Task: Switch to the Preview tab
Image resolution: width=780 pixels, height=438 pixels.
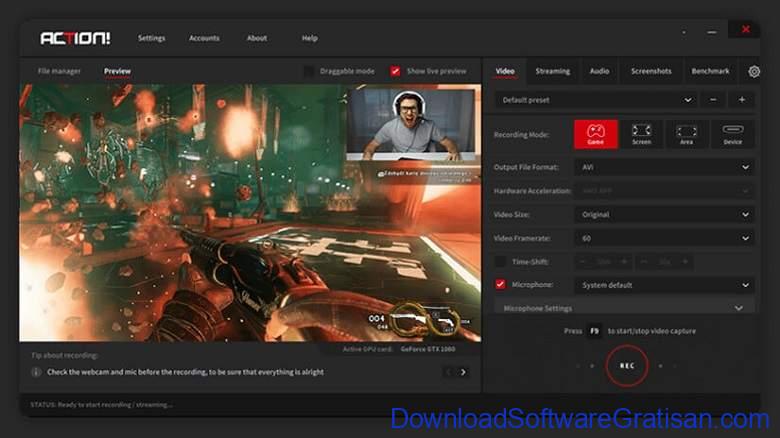Action: (x=117, y=71)
